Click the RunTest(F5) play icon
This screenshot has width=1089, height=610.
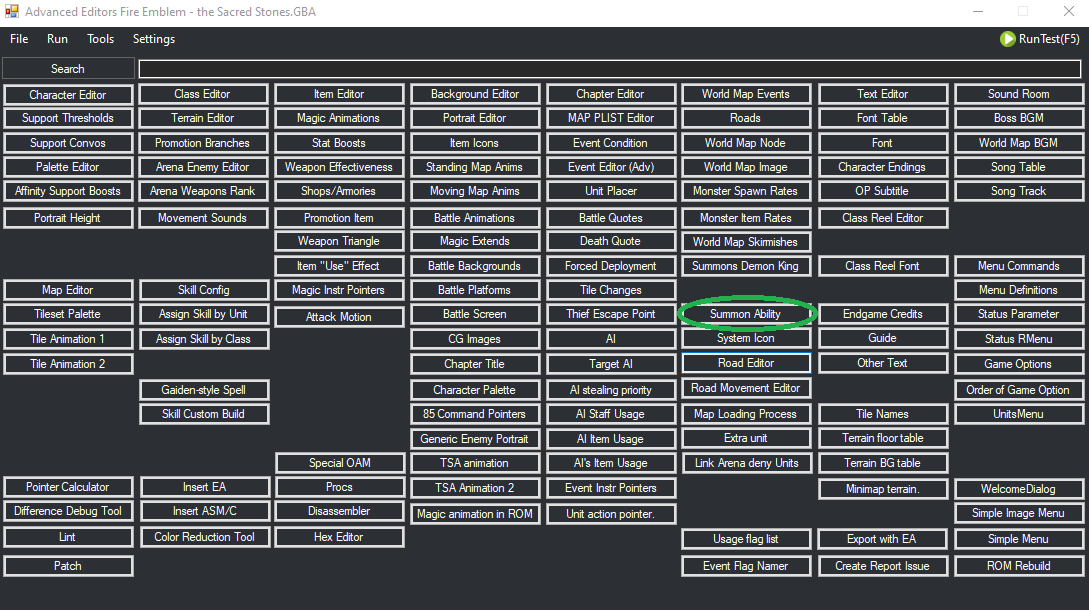click(1007, 39)
